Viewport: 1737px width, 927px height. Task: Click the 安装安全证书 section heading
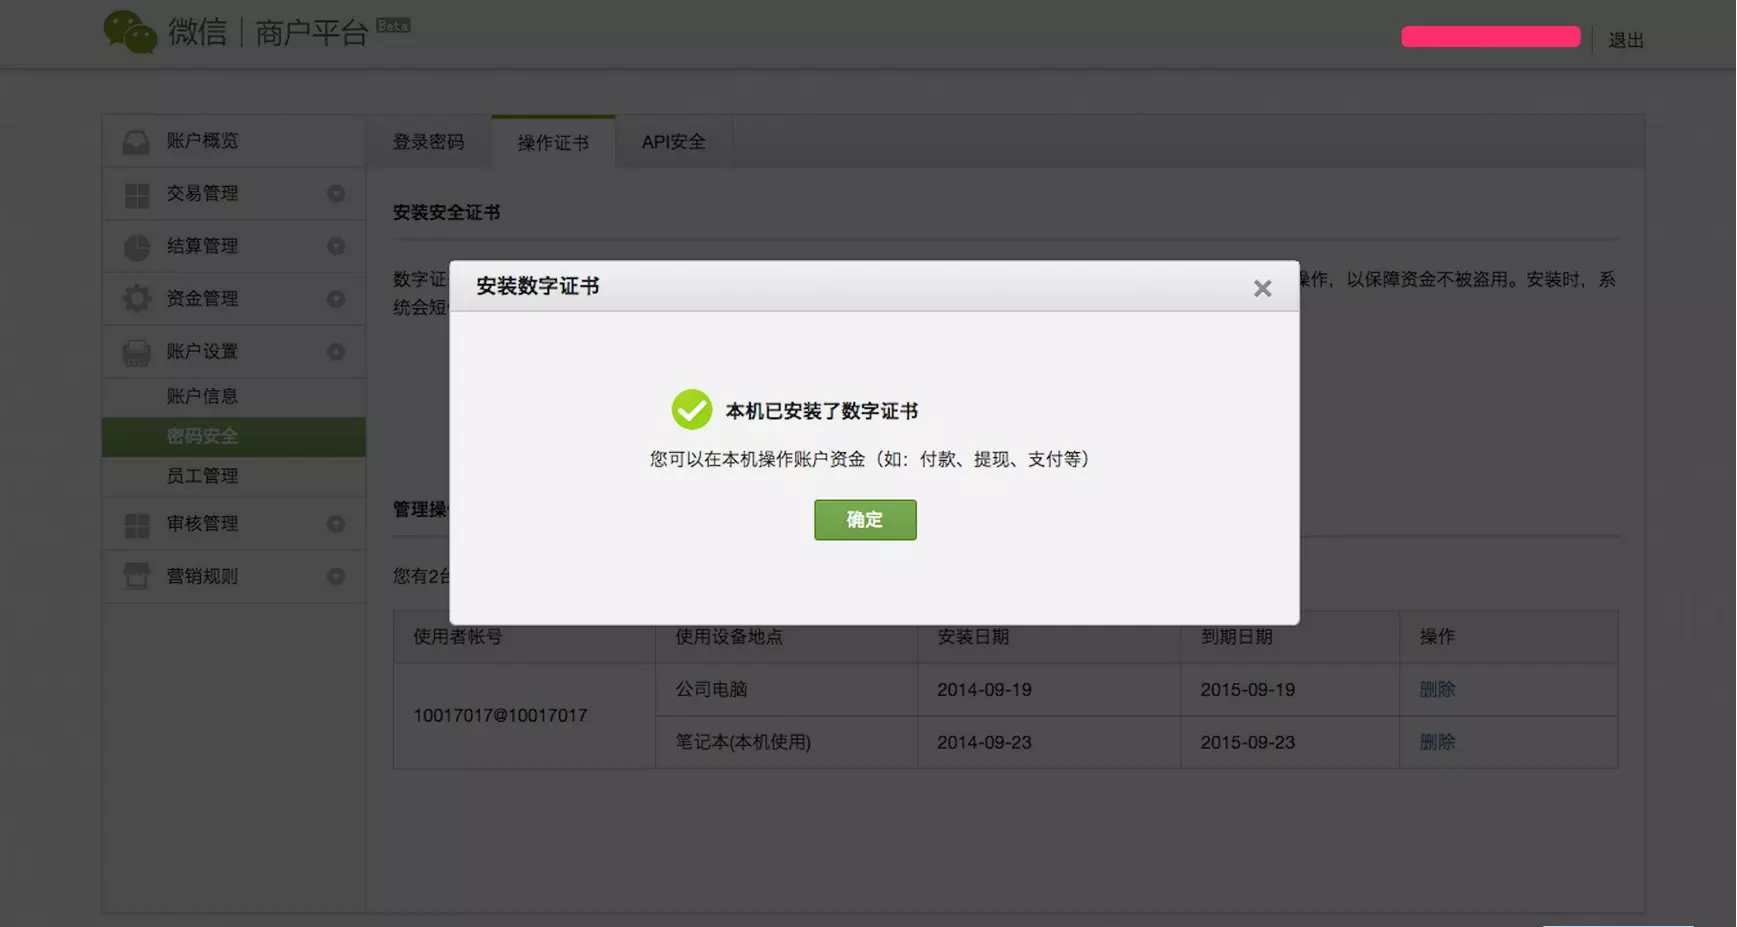tap(446, 213)
